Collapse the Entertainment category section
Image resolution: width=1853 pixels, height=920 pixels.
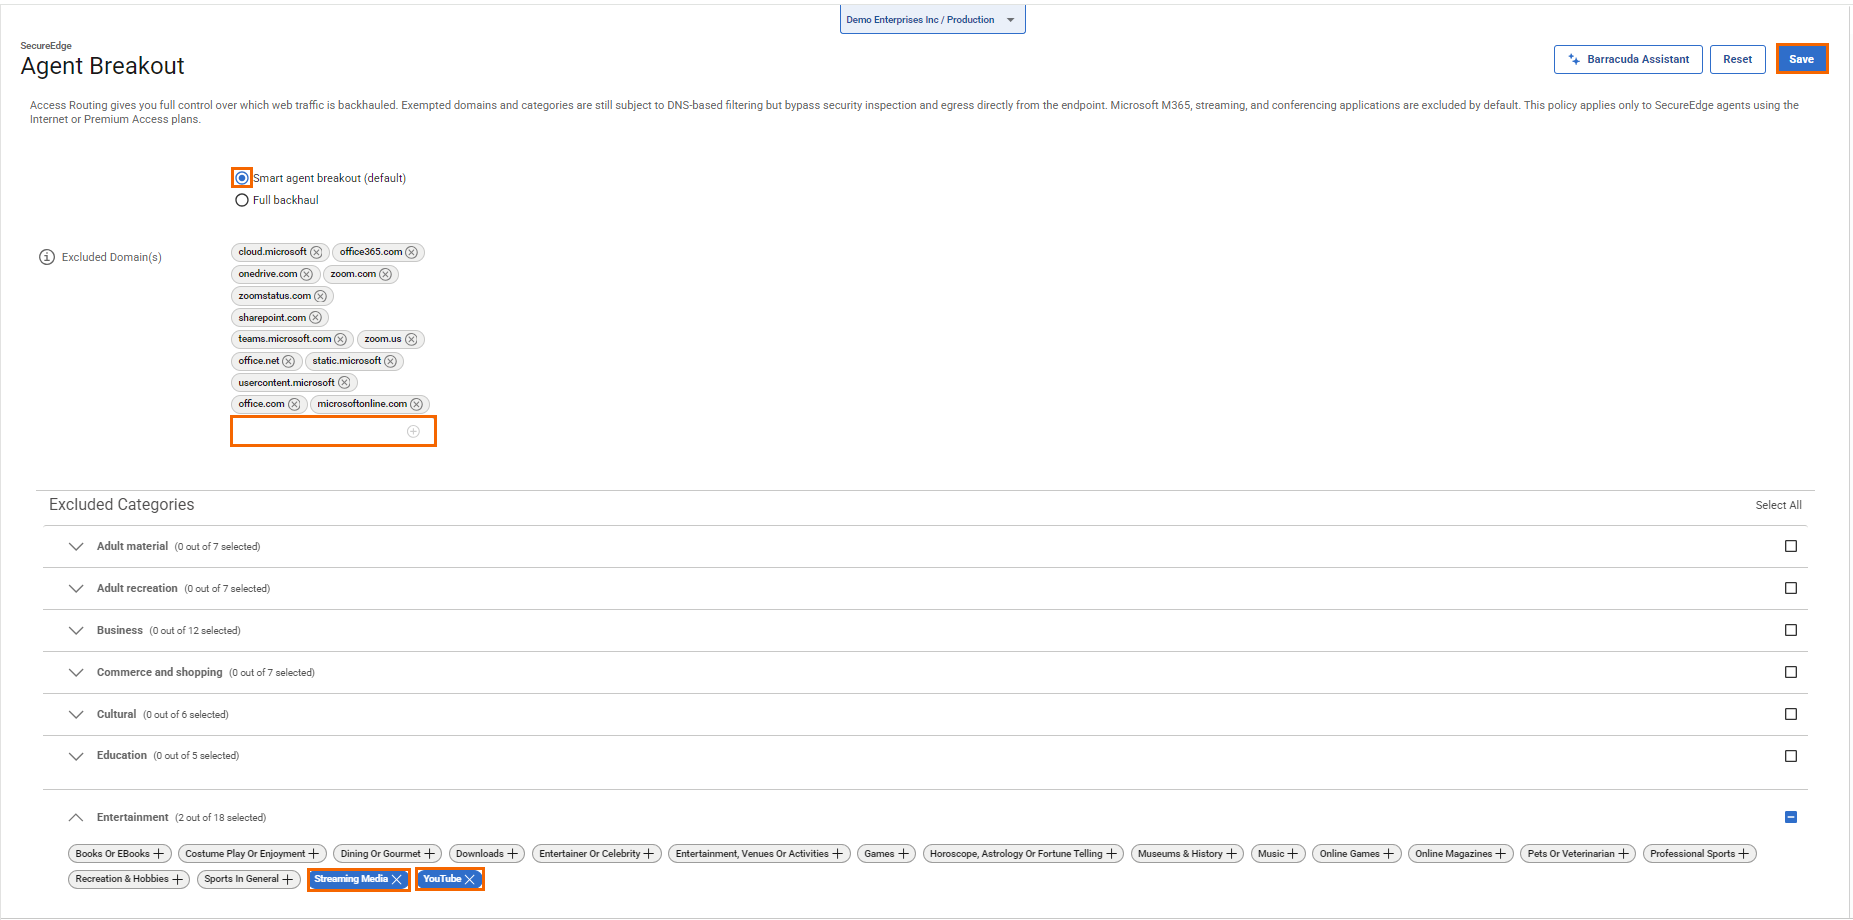point(76,818)
